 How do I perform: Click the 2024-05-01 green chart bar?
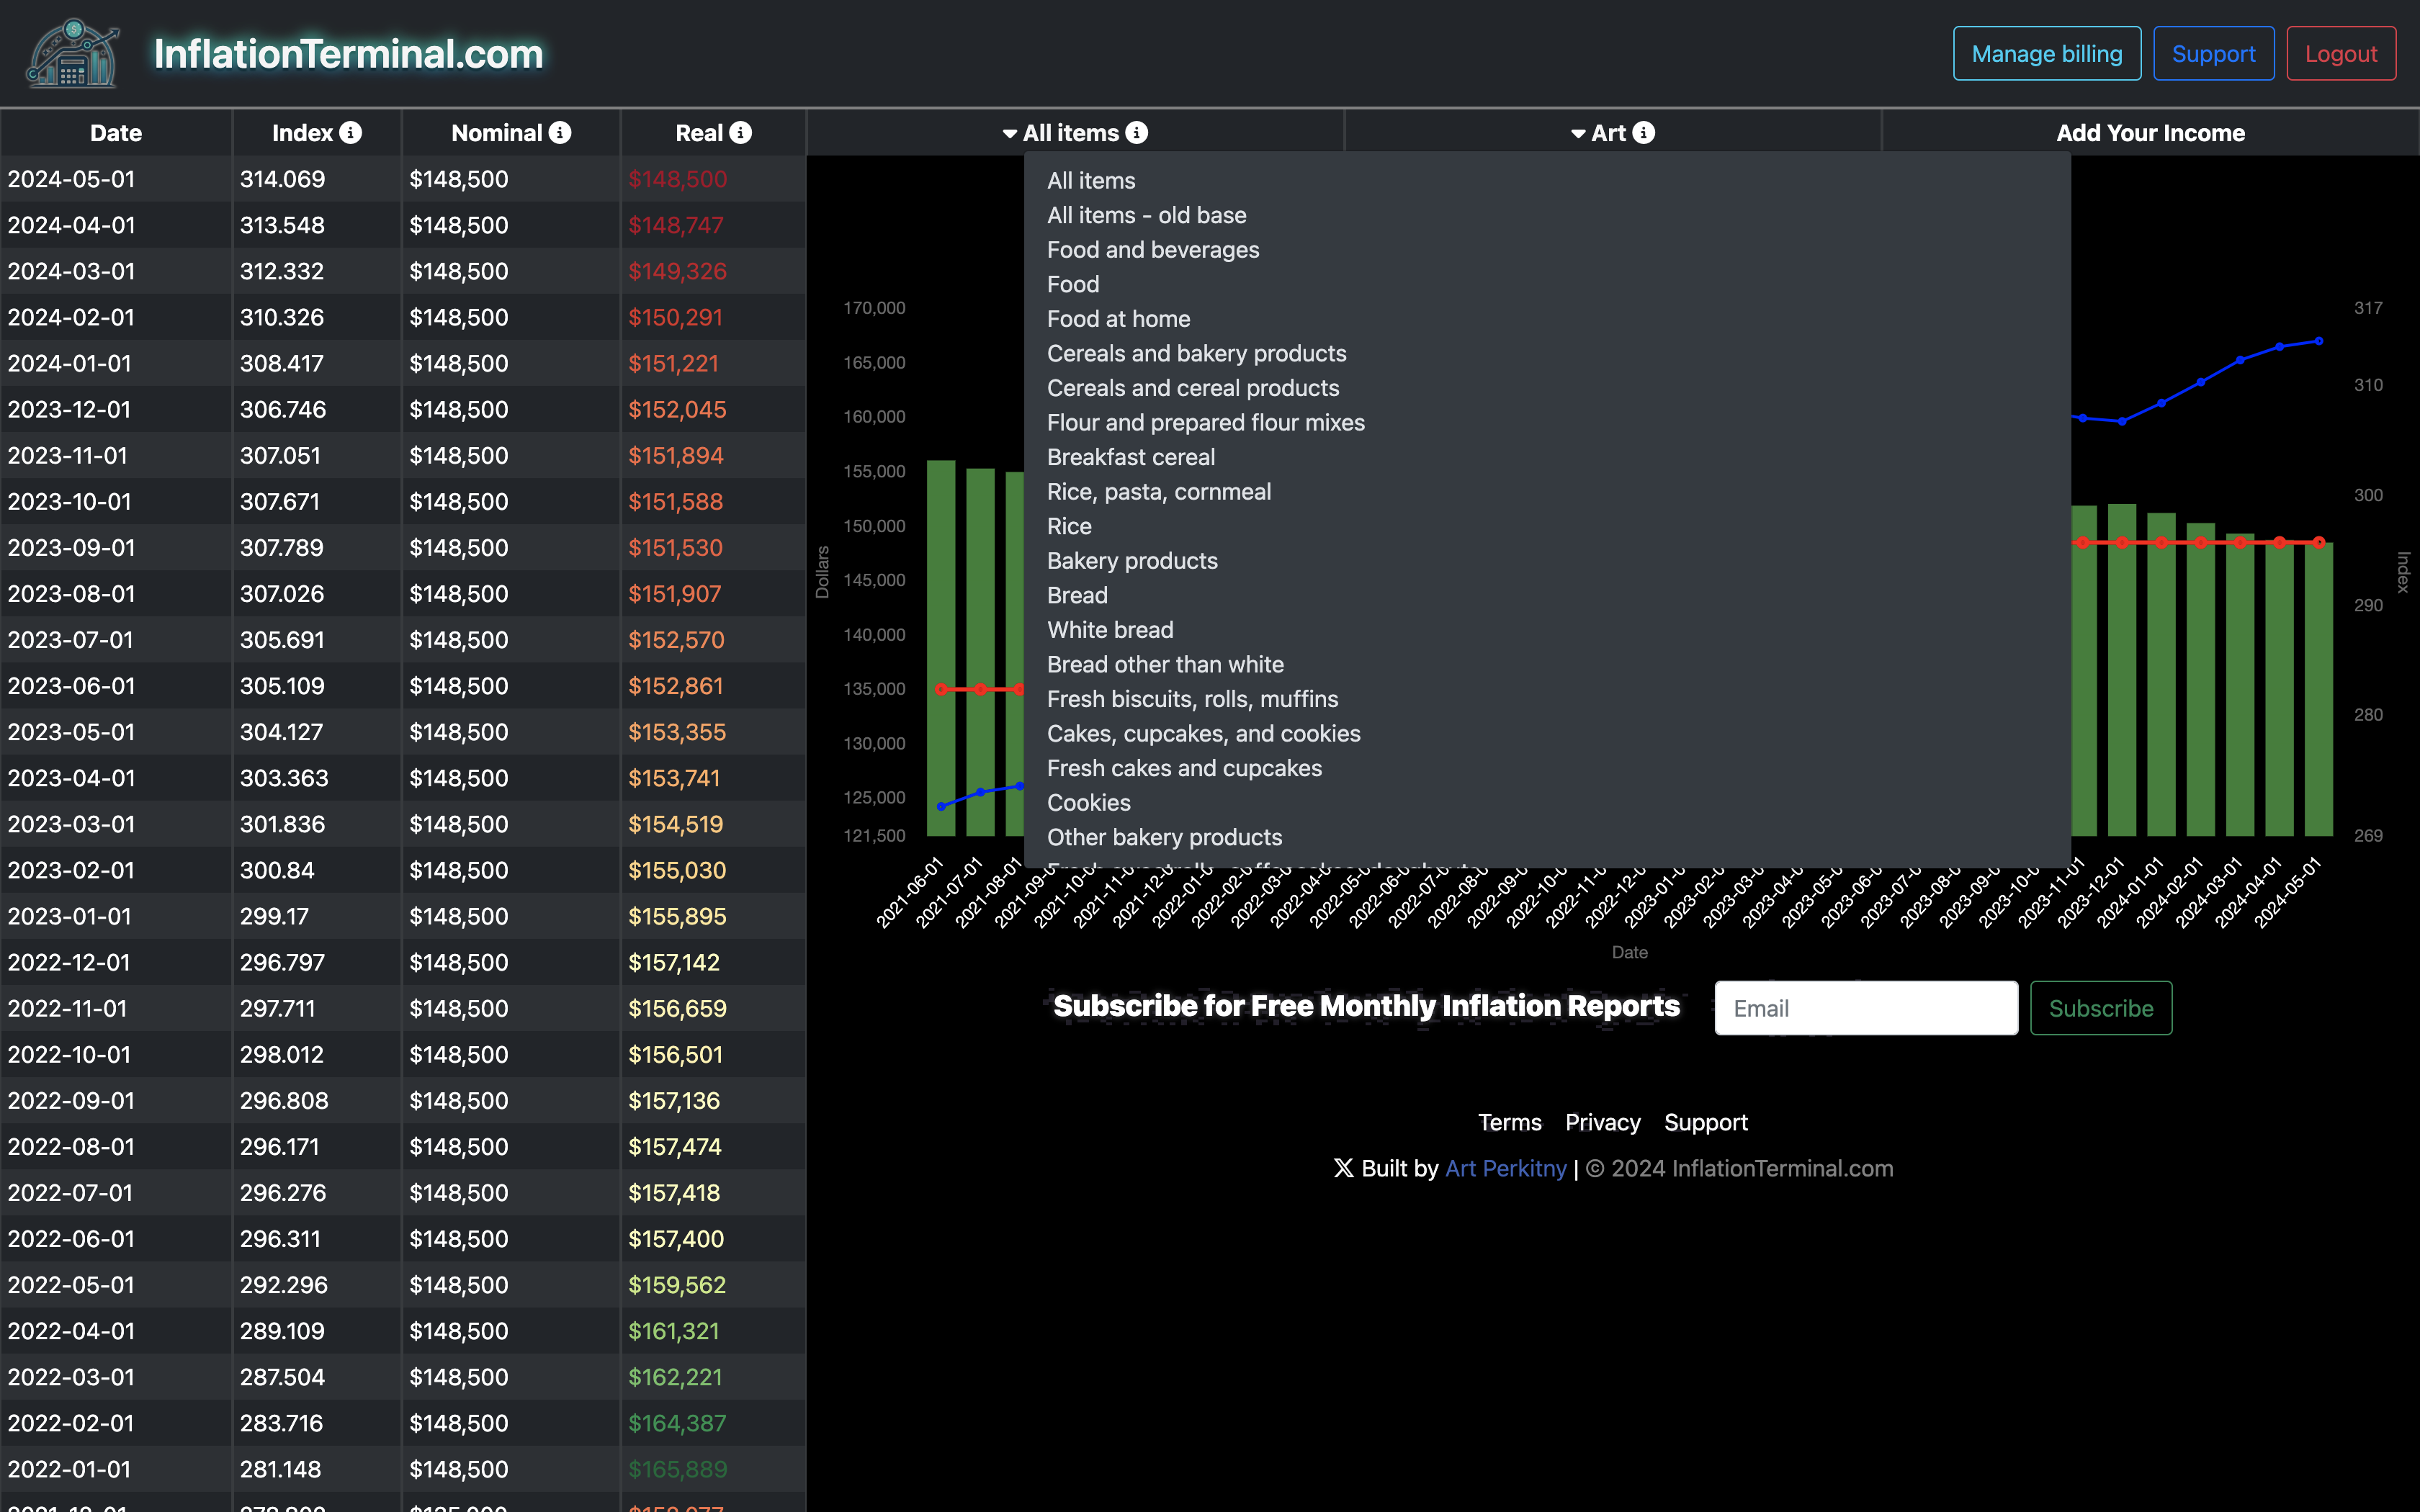2318,689
